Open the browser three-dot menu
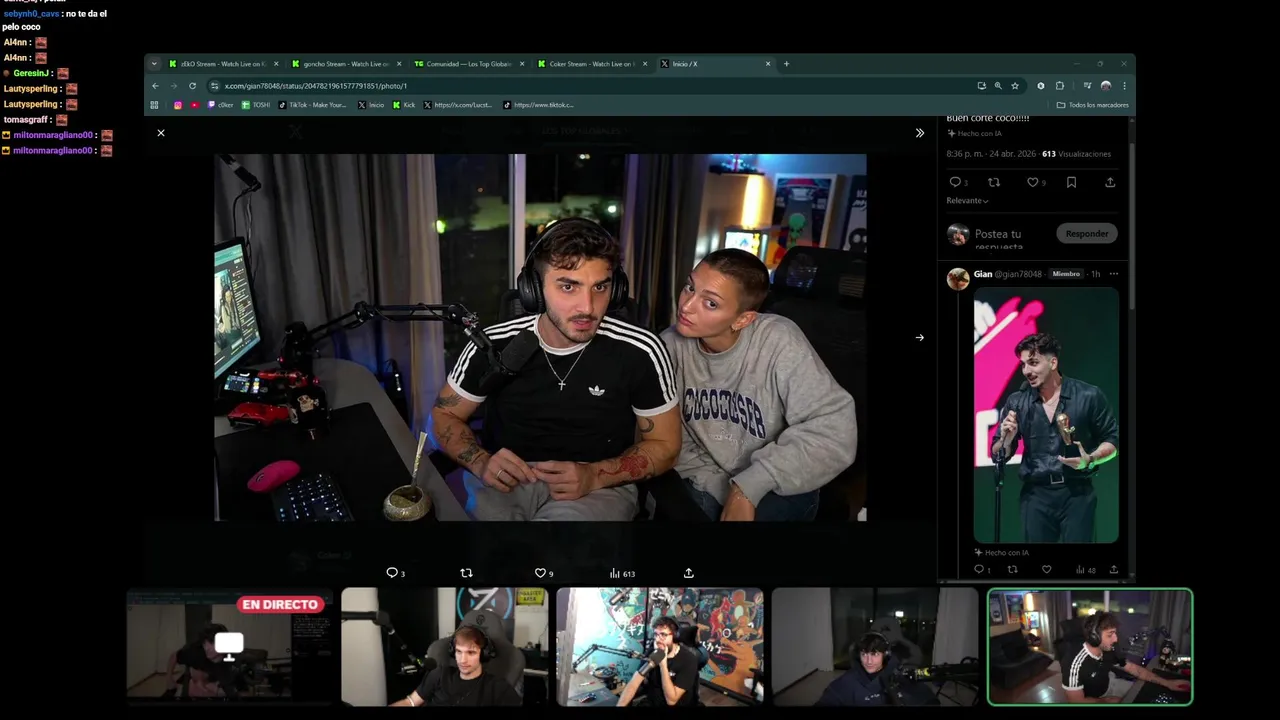The image size is (1280, 720). [x=1124, y=86]
